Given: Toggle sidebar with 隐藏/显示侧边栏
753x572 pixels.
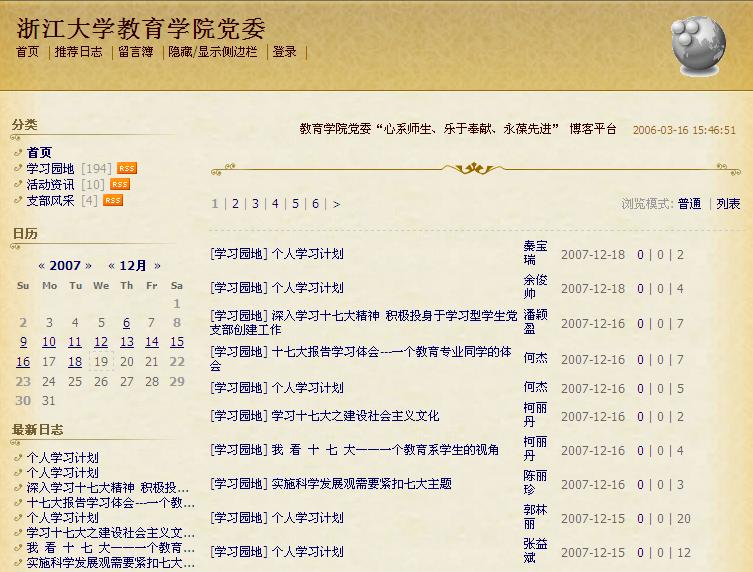Looking at the screenshot, I should coord(212,52).
